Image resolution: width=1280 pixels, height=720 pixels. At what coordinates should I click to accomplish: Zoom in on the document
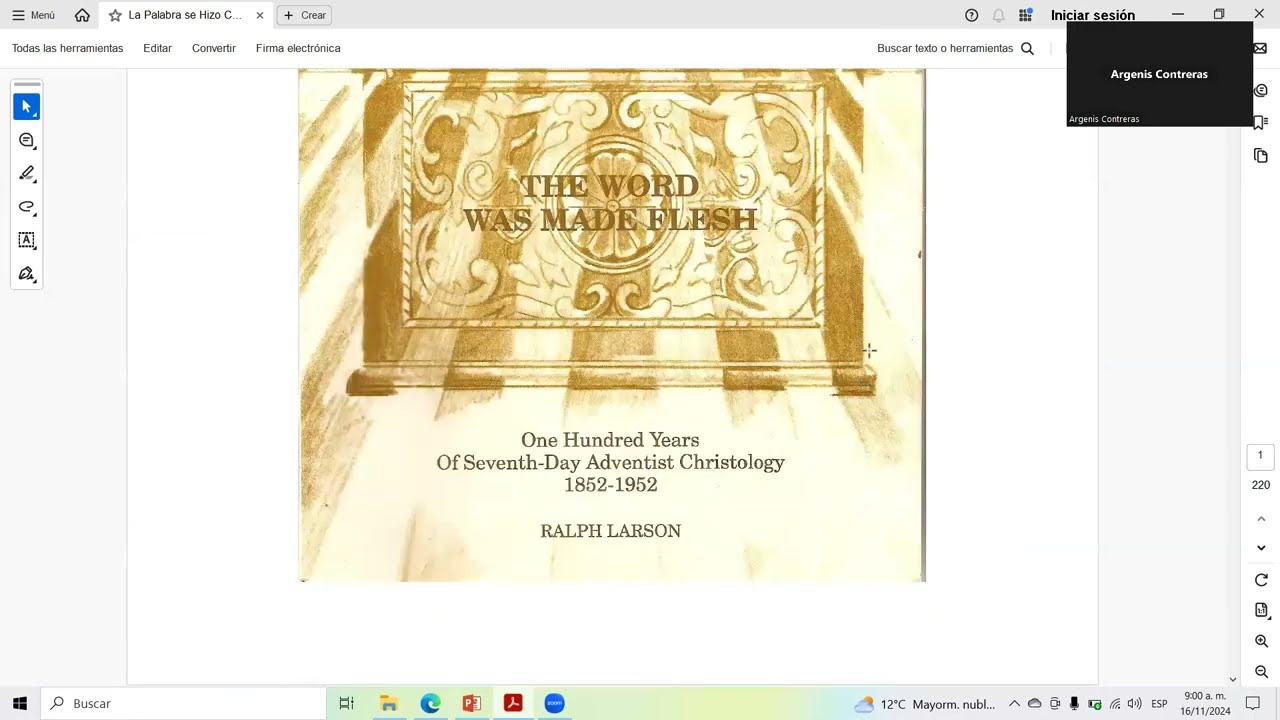[x=1261, y=641]
